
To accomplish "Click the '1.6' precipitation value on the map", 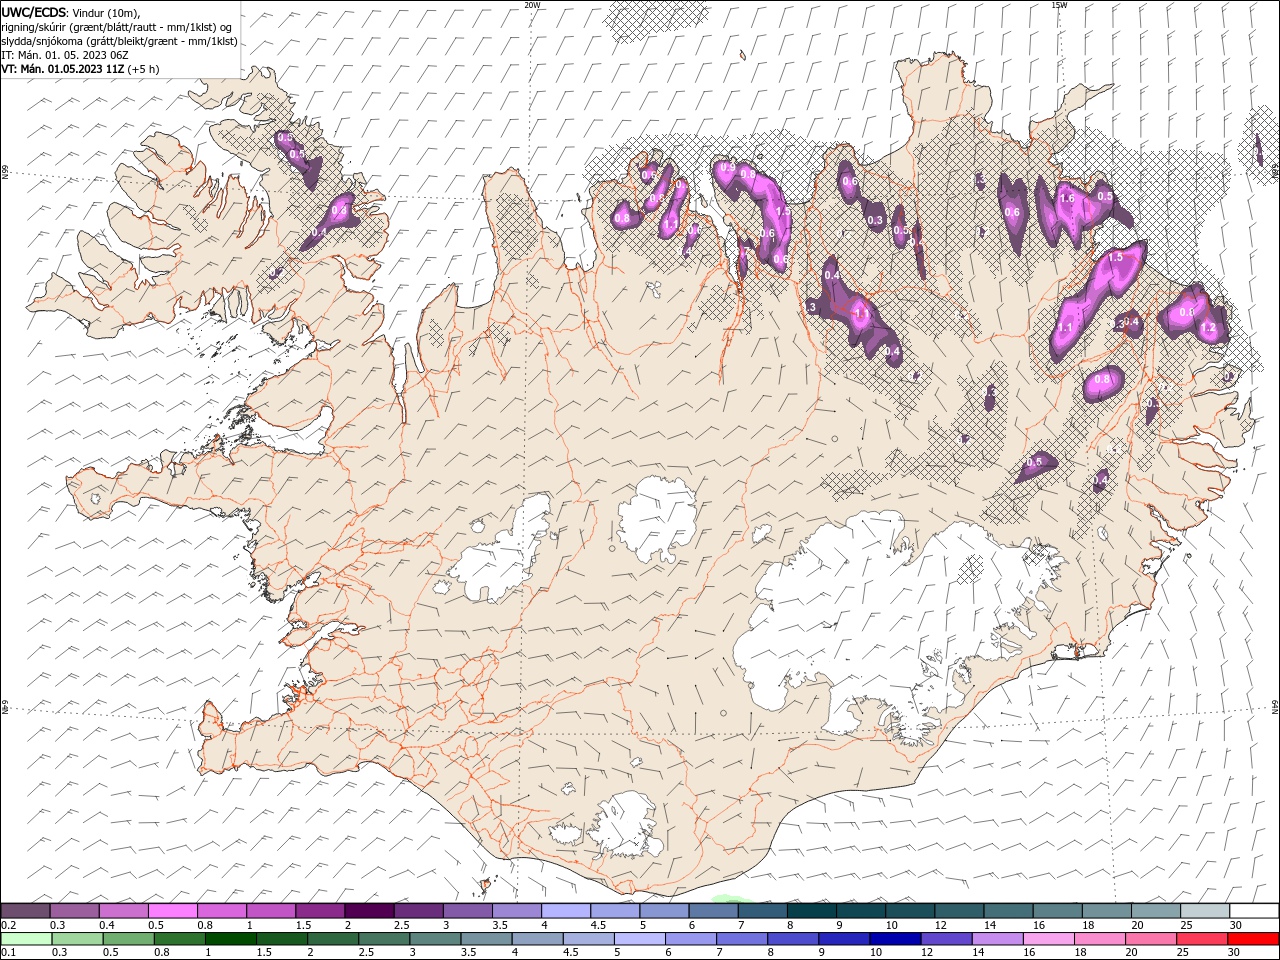I will coord(1066,199).
